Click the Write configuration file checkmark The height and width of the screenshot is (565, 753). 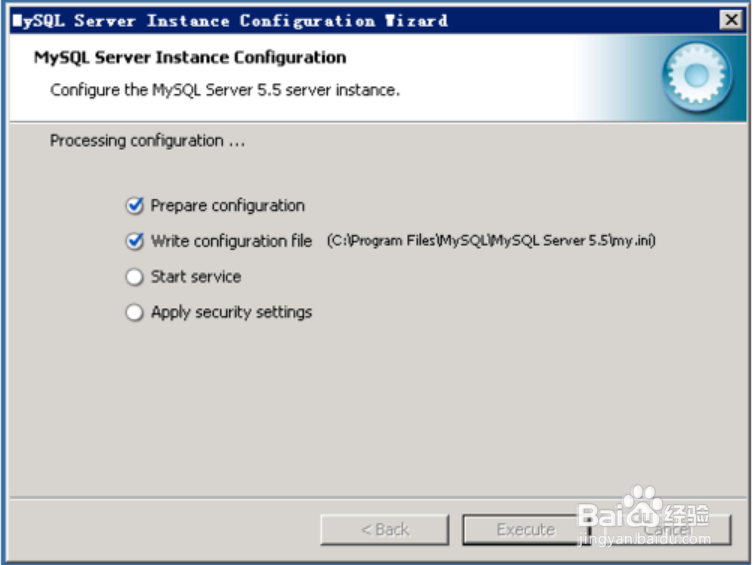[135, 242]
